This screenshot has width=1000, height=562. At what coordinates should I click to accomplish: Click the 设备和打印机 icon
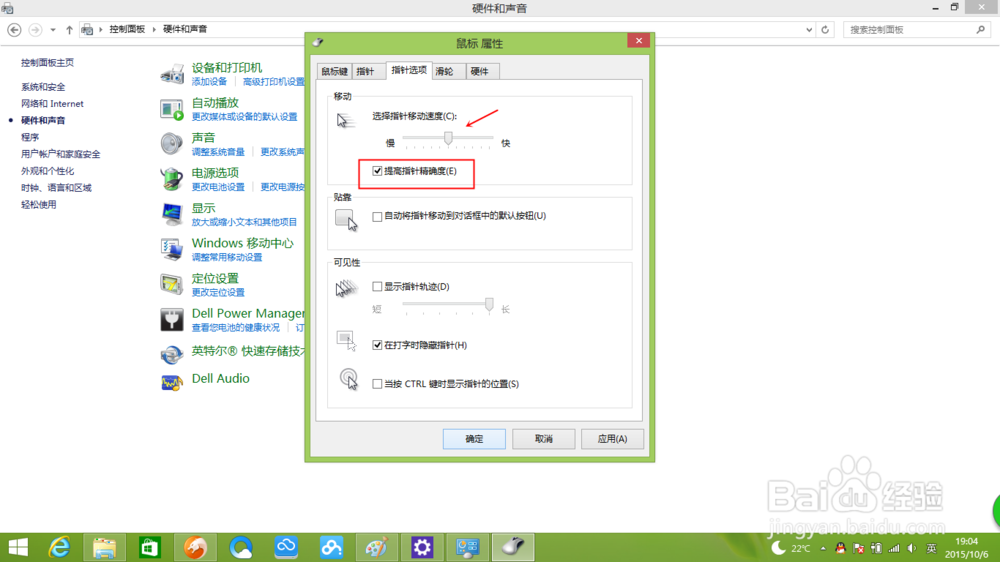click(172, 73)
